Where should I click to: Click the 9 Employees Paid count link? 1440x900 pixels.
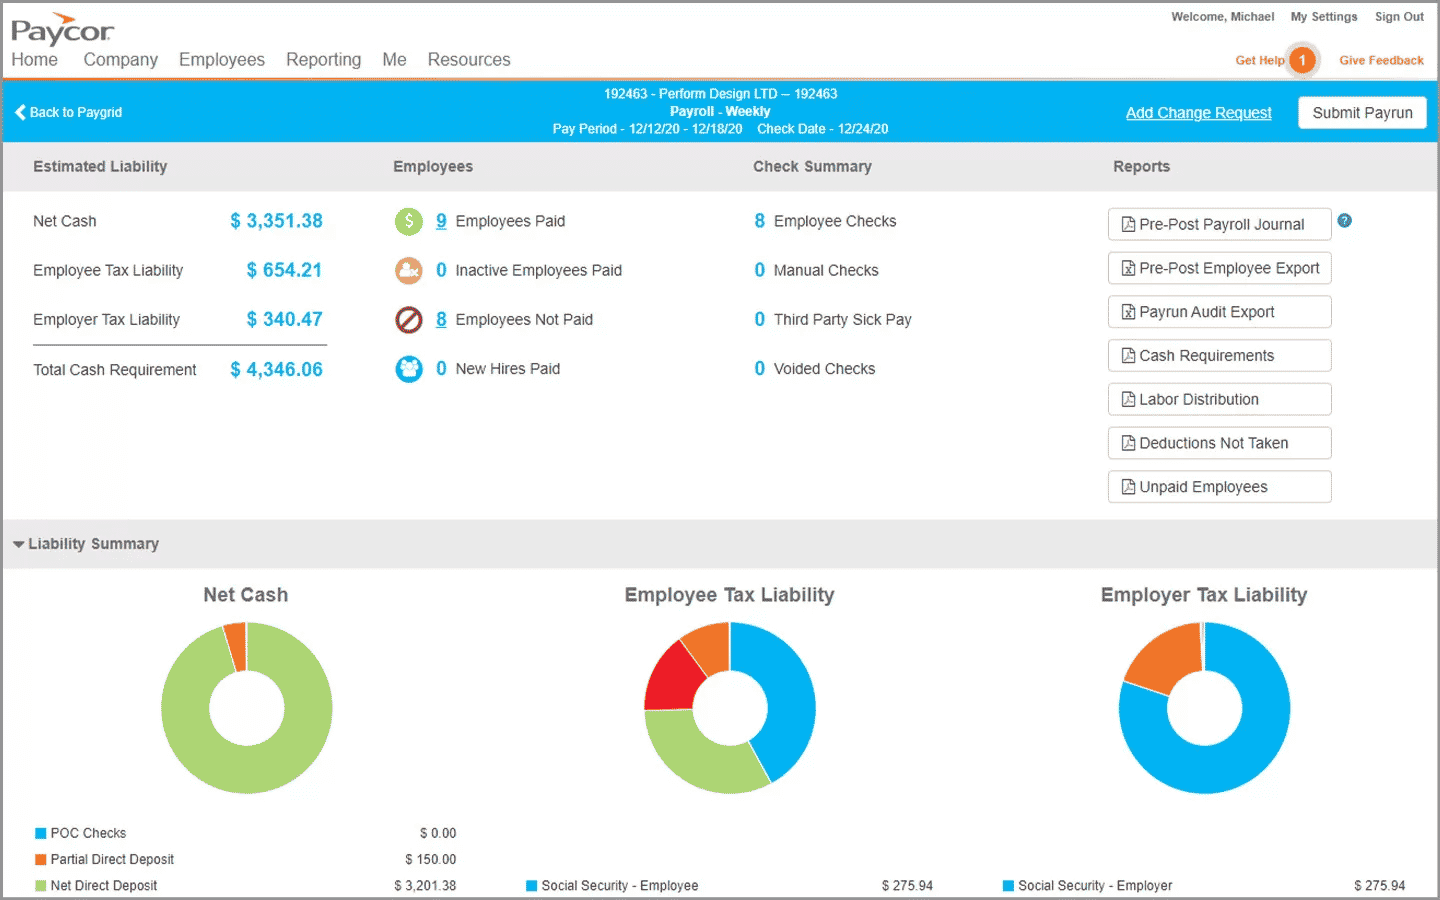[441, 221]
